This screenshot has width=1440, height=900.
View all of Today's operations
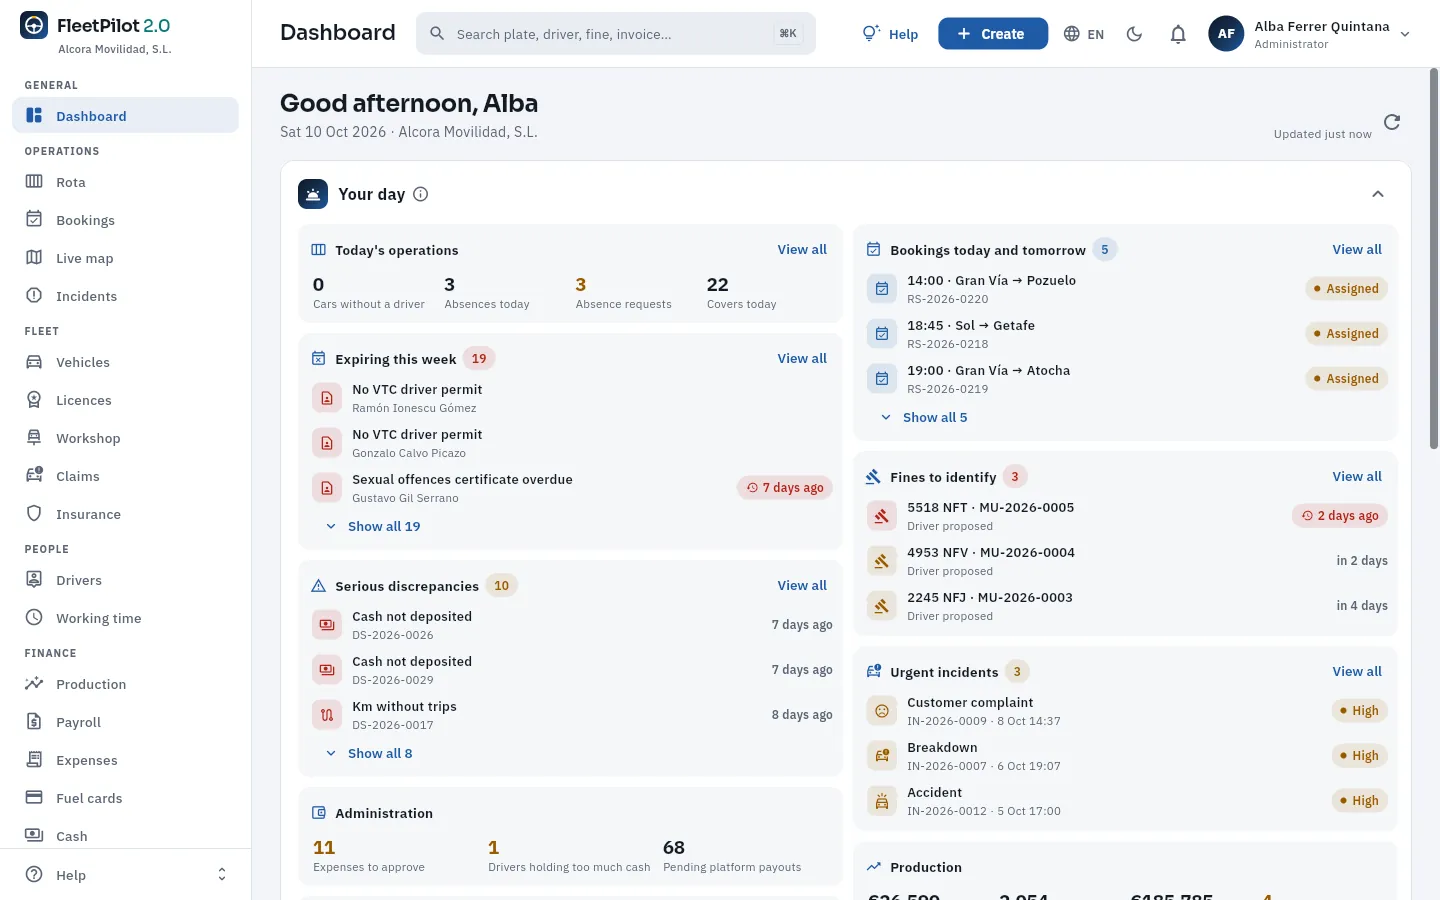coord(802,250)
